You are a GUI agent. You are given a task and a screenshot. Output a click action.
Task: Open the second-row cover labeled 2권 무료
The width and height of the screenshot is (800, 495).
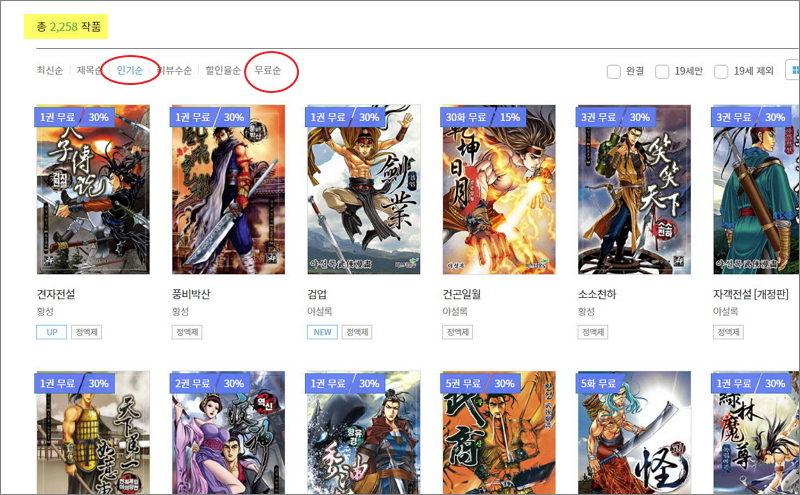tap(228, 433)
